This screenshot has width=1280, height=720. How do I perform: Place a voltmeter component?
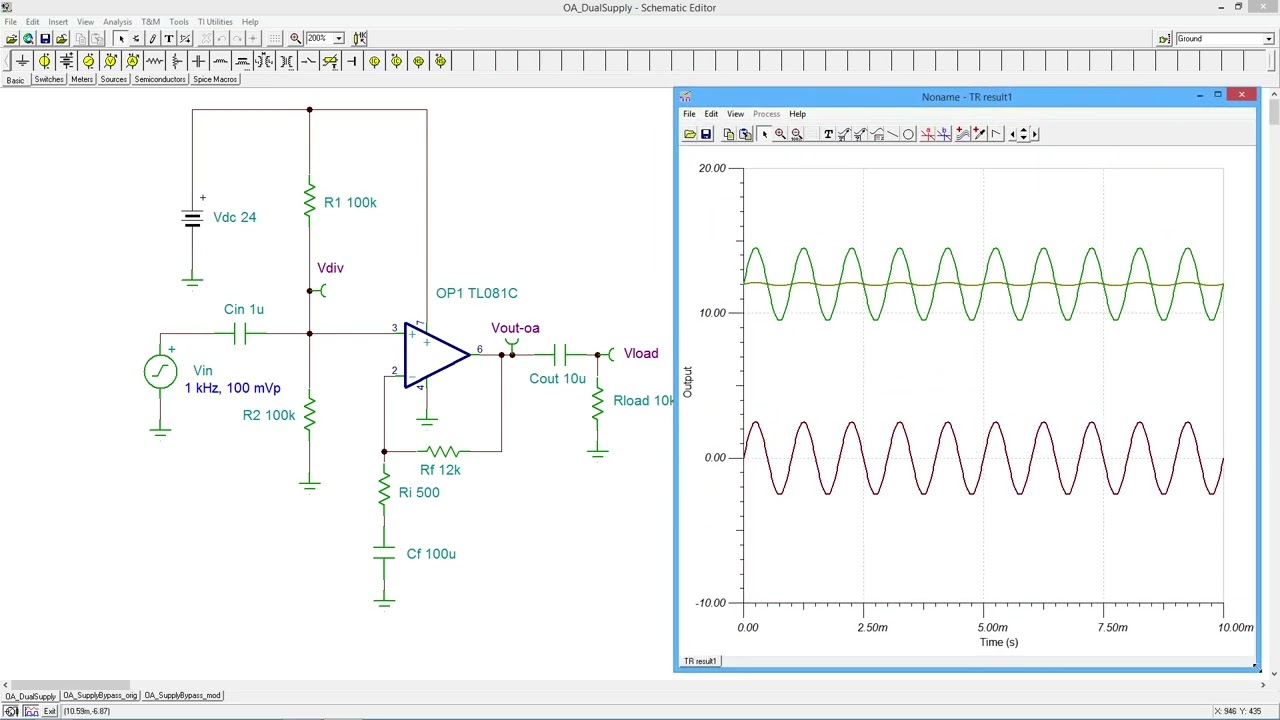pyautogui.click(x=110, y=61)
